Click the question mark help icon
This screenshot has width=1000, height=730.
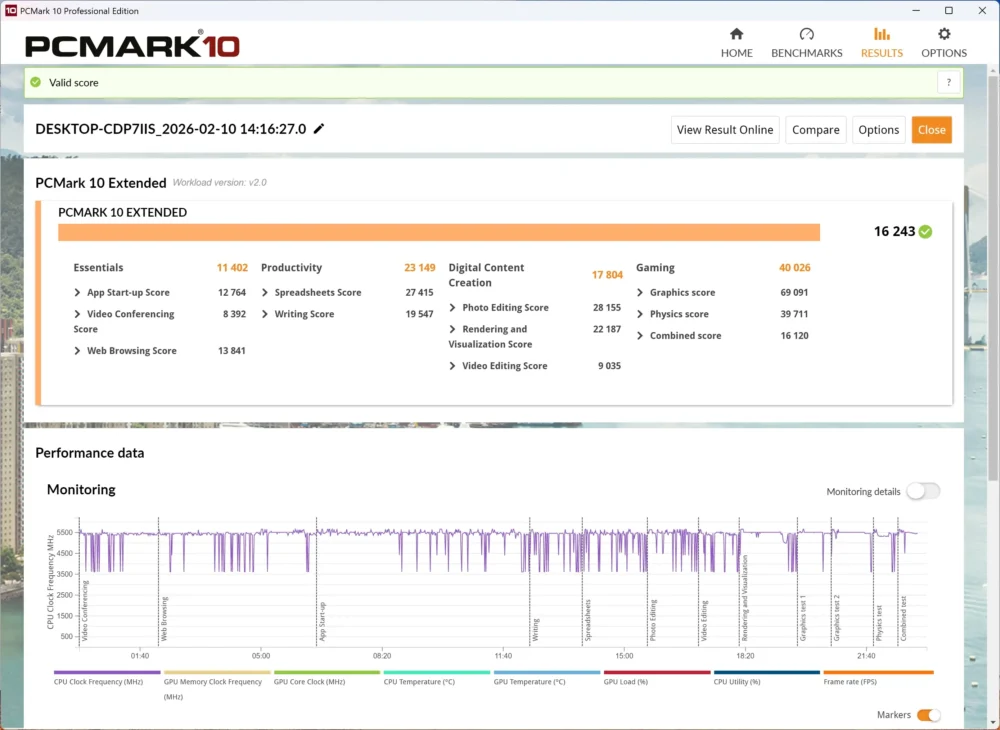coord(948,82)
